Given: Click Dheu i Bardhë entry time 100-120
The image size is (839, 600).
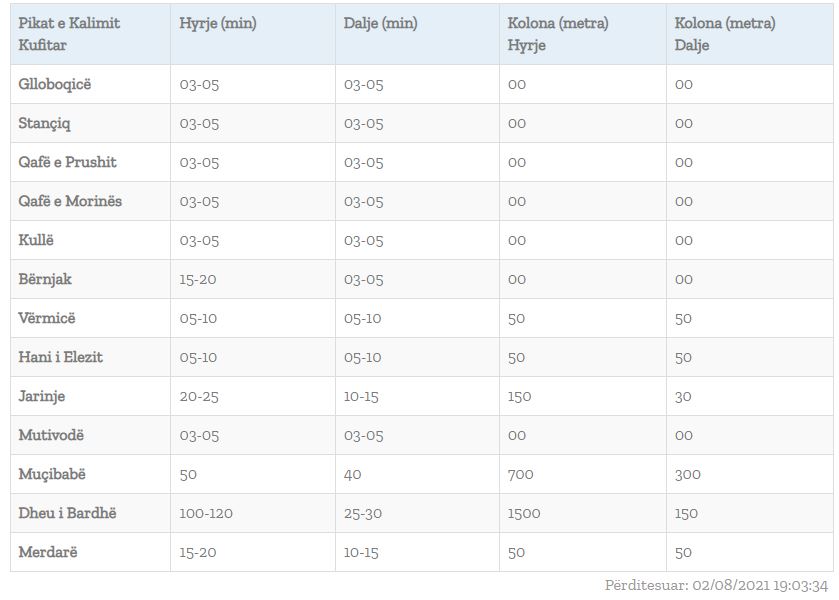Looking at the screenshot, I should pyautogui.click(x=206, y=513).
